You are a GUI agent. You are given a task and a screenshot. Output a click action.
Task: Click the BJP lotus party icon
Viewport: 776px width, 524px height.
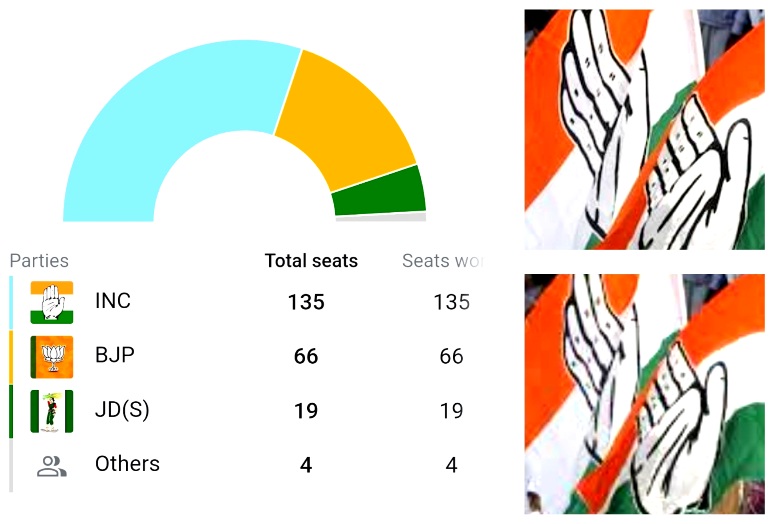pos(52,356)
